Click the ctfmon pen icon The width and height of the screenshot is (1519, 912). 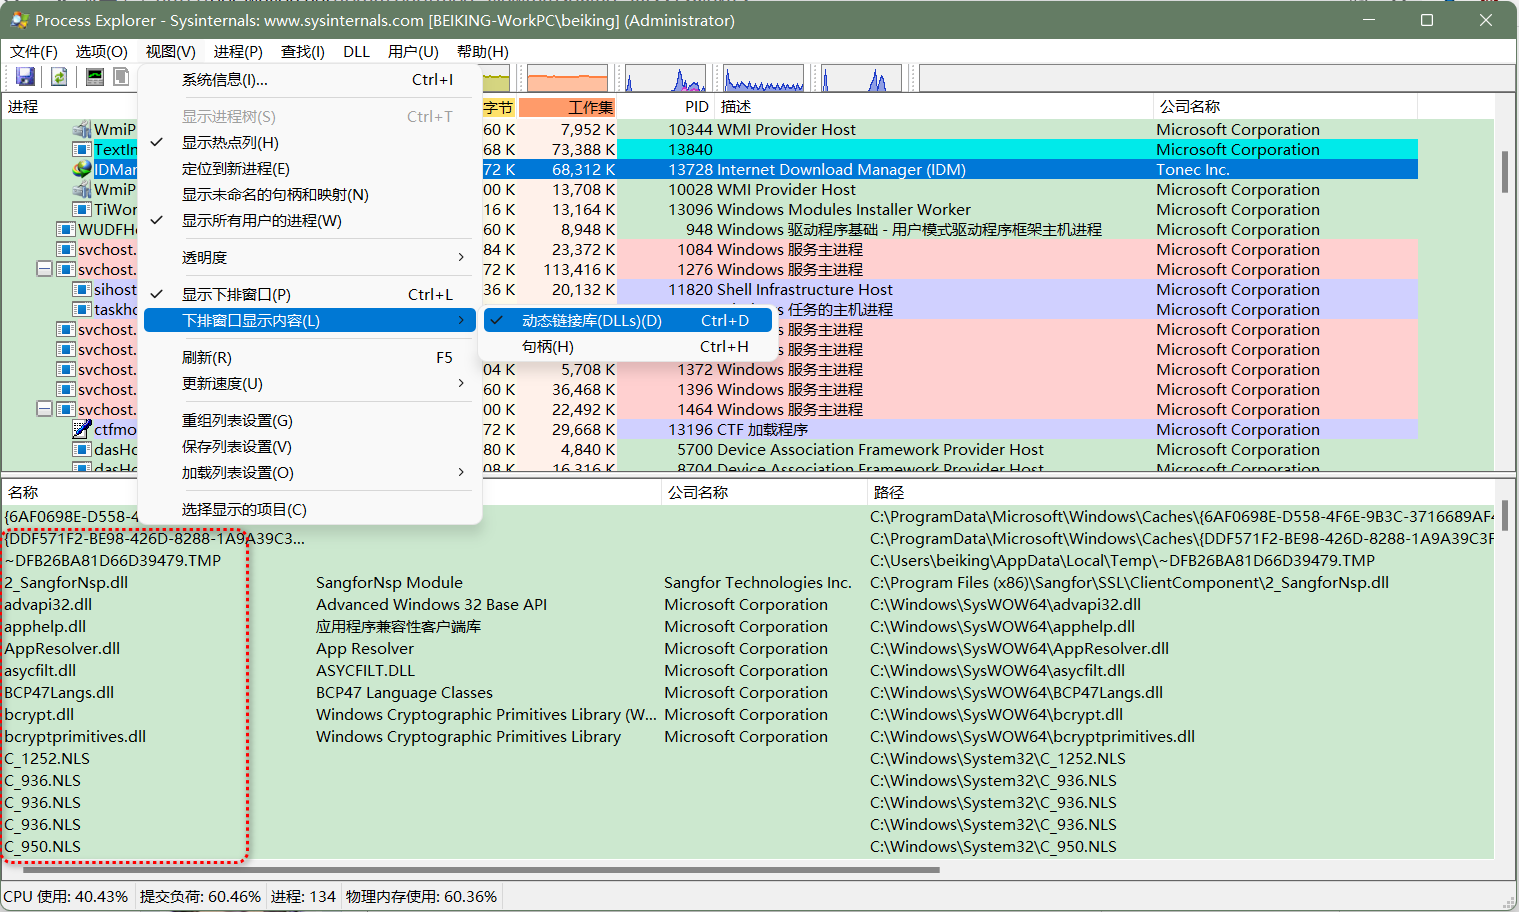(x=83, y=430)
